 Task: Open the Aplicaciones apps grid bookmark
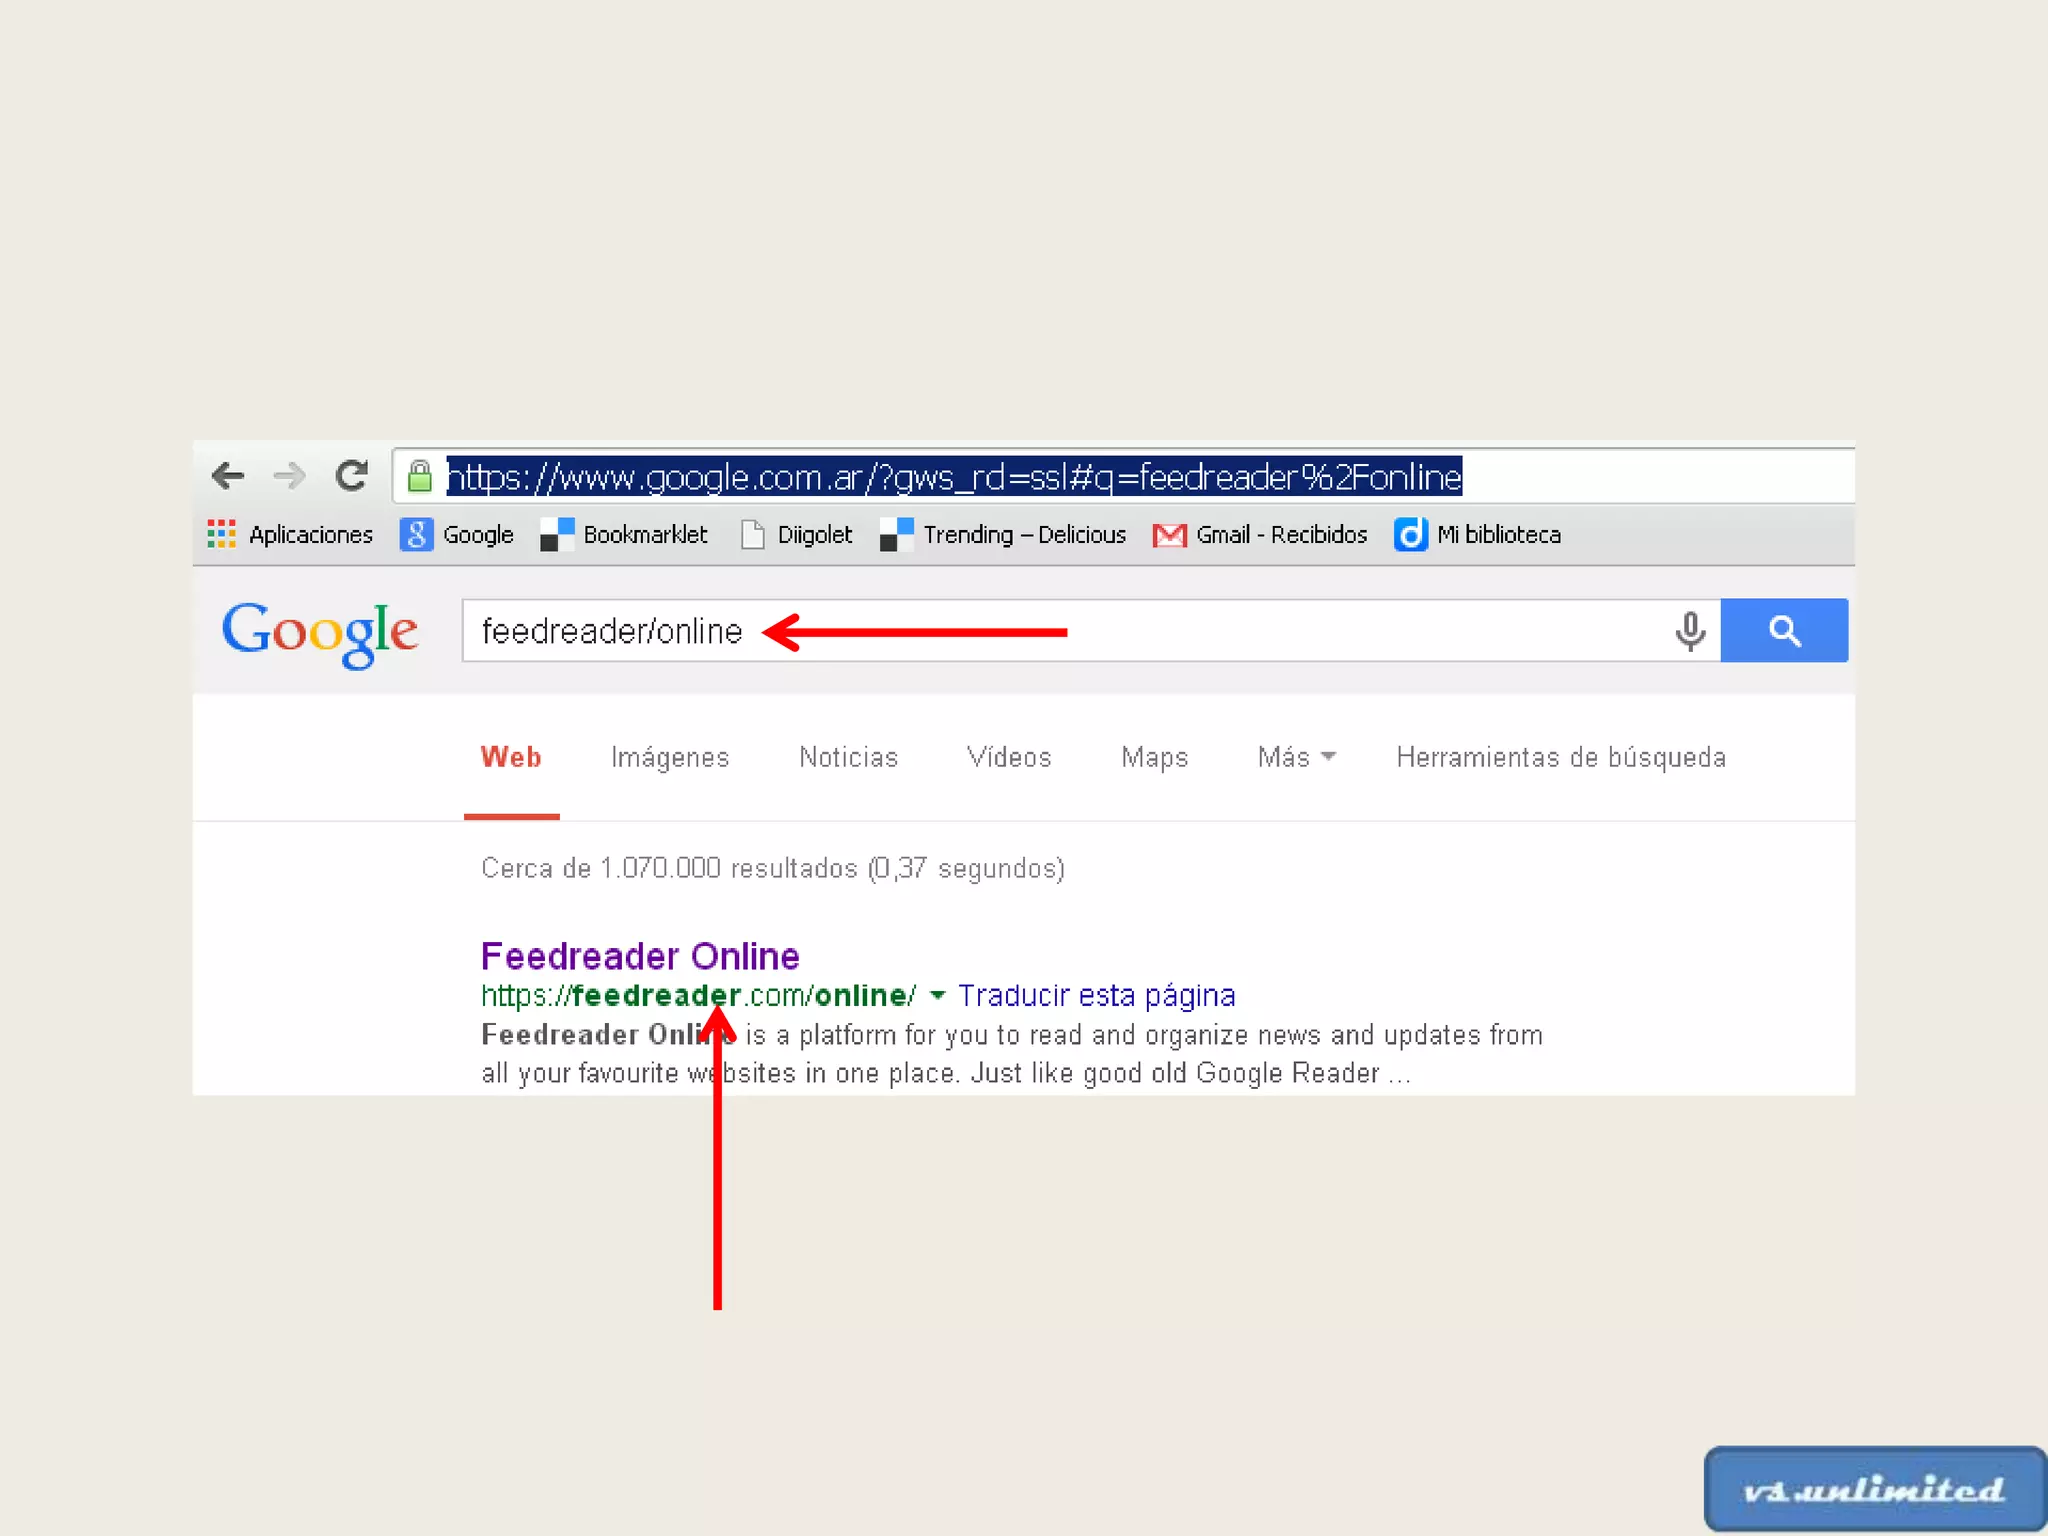290,535
